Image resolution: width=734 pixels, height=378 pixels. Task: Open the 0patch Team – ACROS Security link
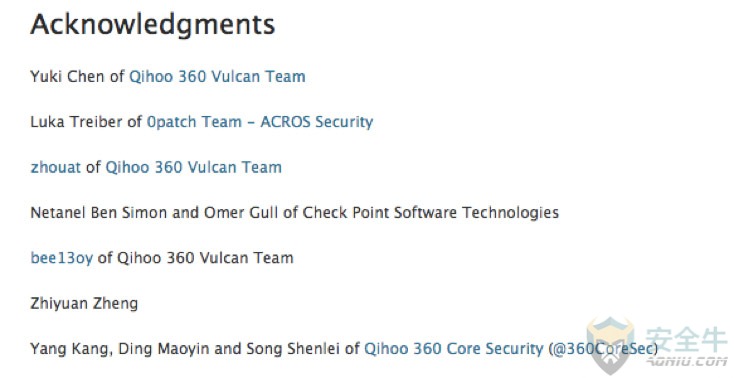[x=260, y=122]
